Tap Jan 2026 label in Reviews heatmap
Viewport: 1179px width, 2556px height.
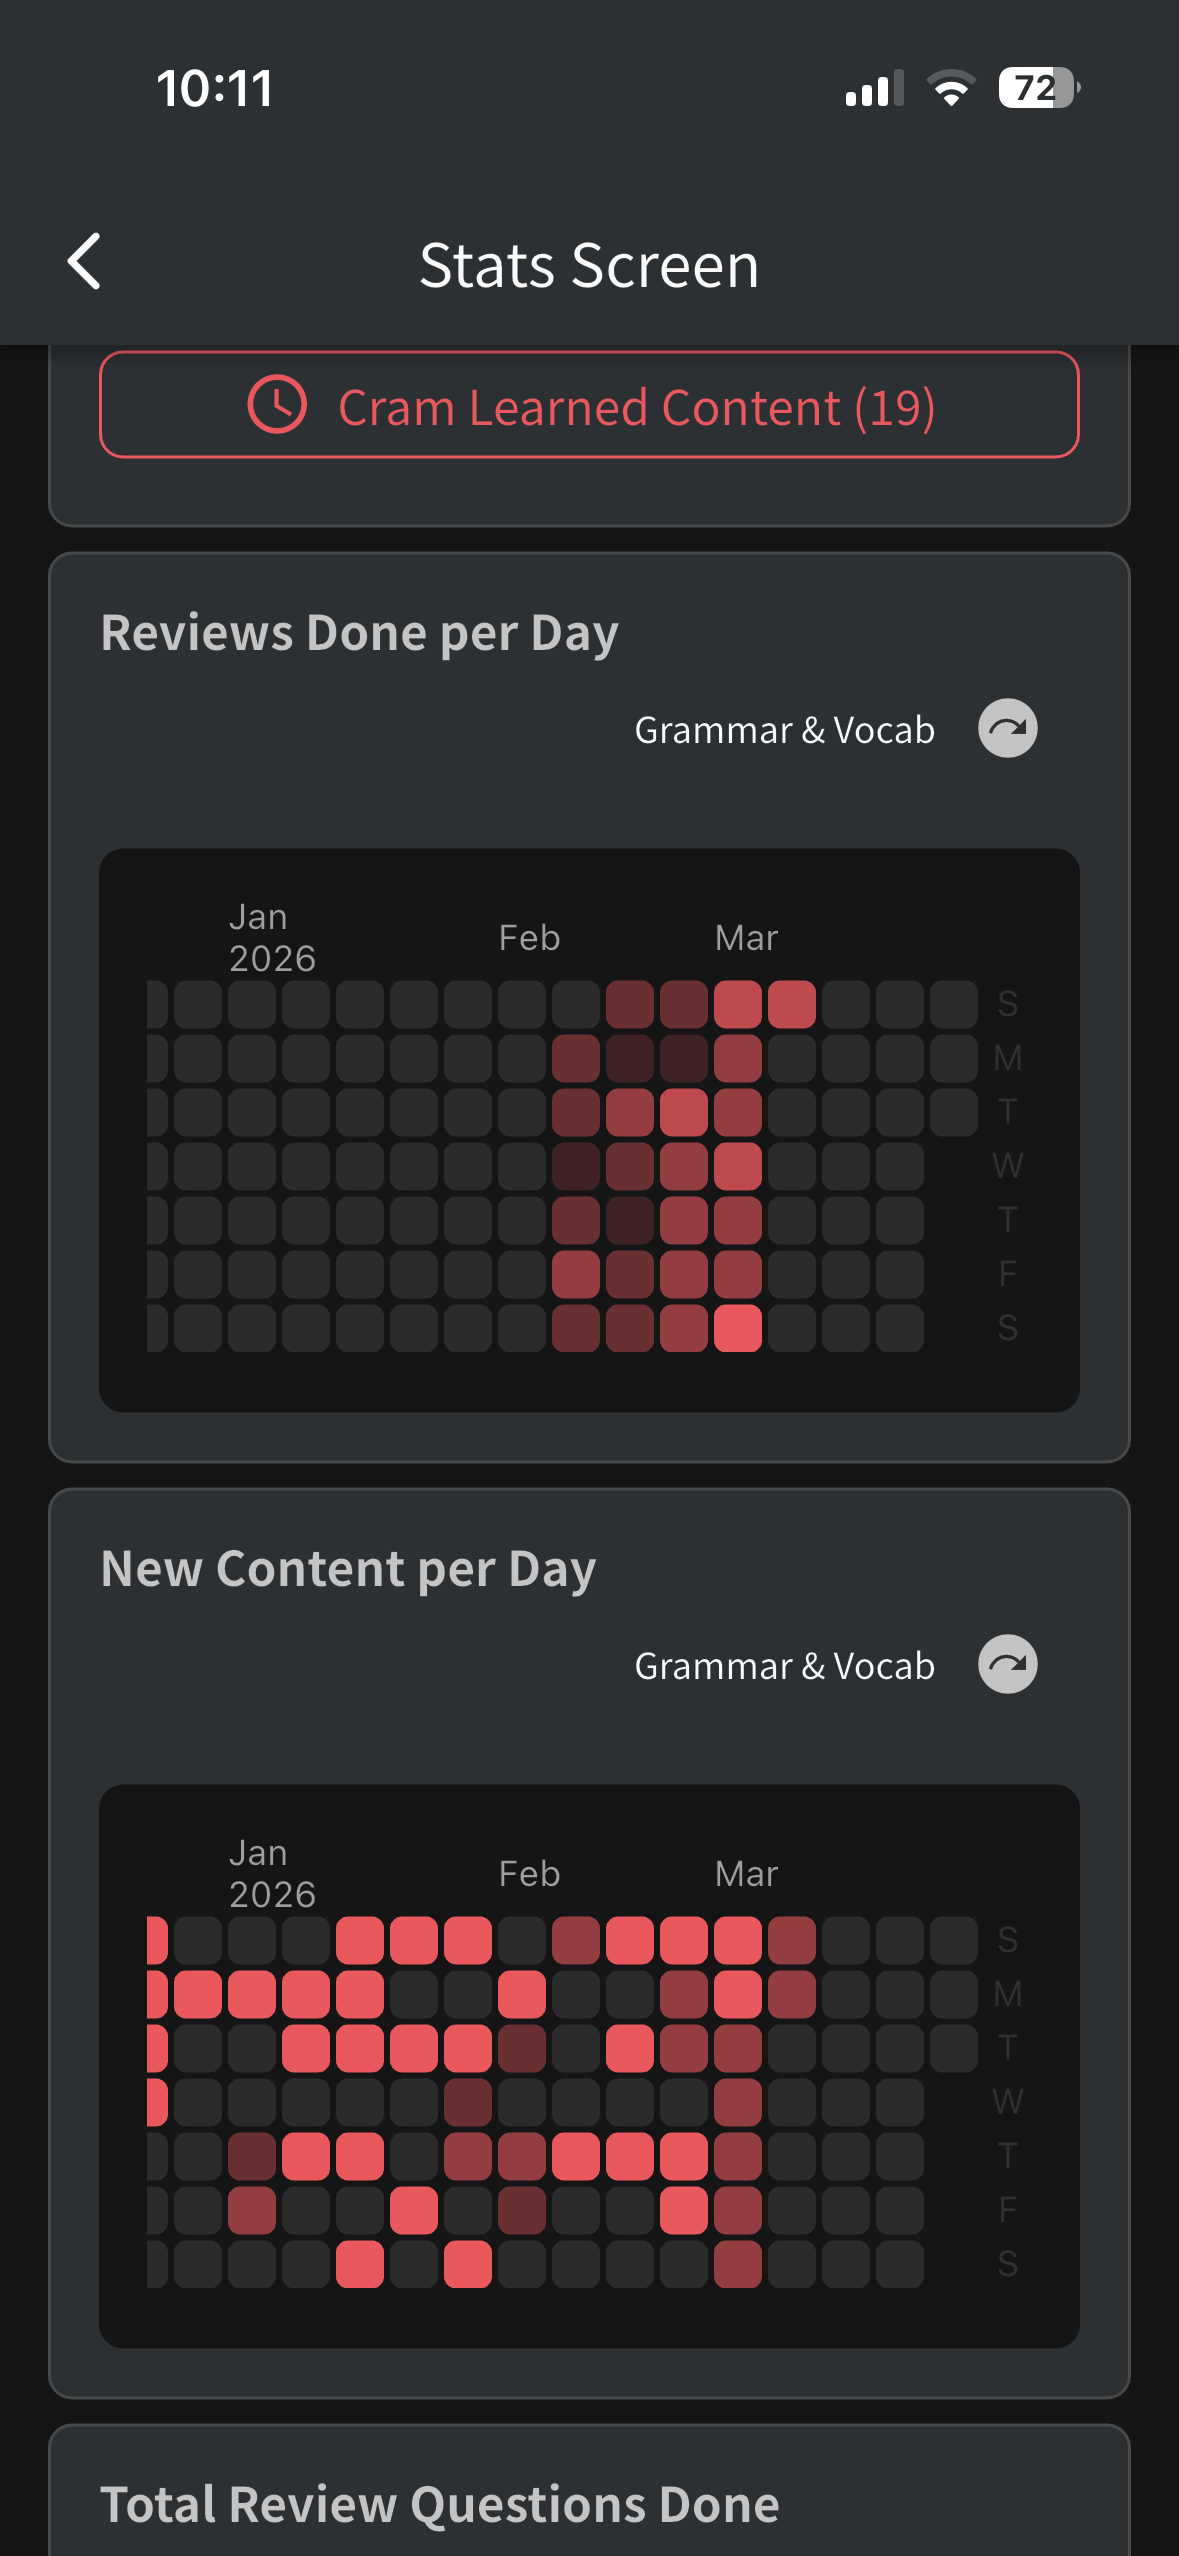click(271, 938)
